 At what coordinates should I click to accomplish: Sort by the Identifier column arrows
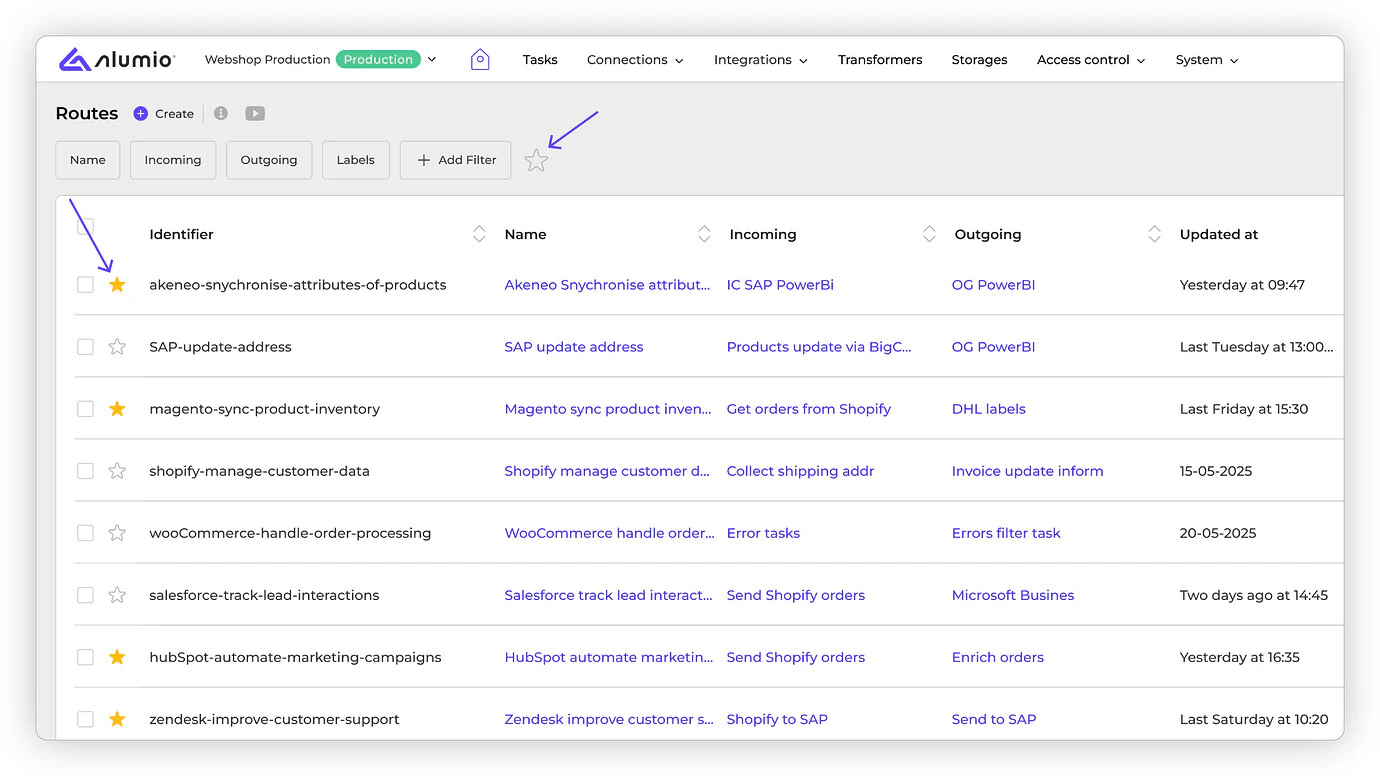click(x=479, y=234)
